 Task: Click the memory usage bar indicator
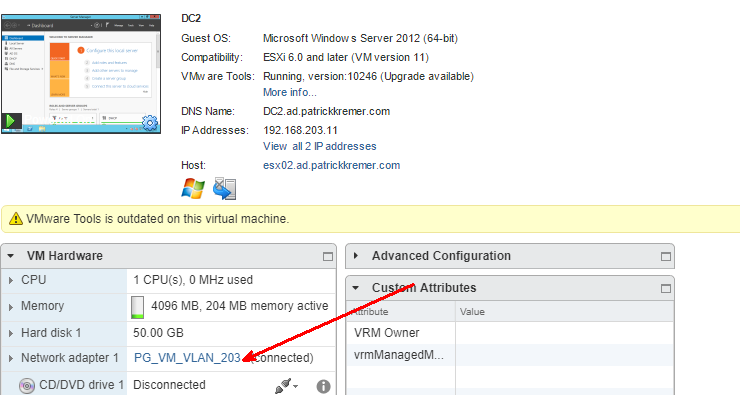coord(137,307)
